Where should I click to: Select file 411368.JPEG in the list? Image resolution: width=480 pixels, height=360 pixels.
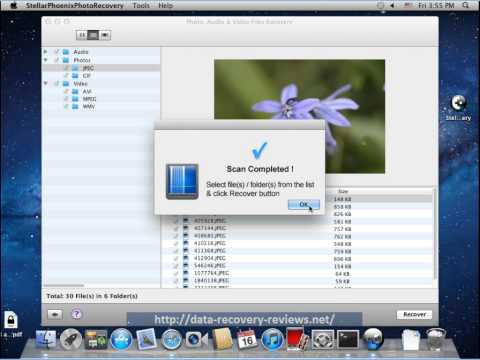point(210,251)
